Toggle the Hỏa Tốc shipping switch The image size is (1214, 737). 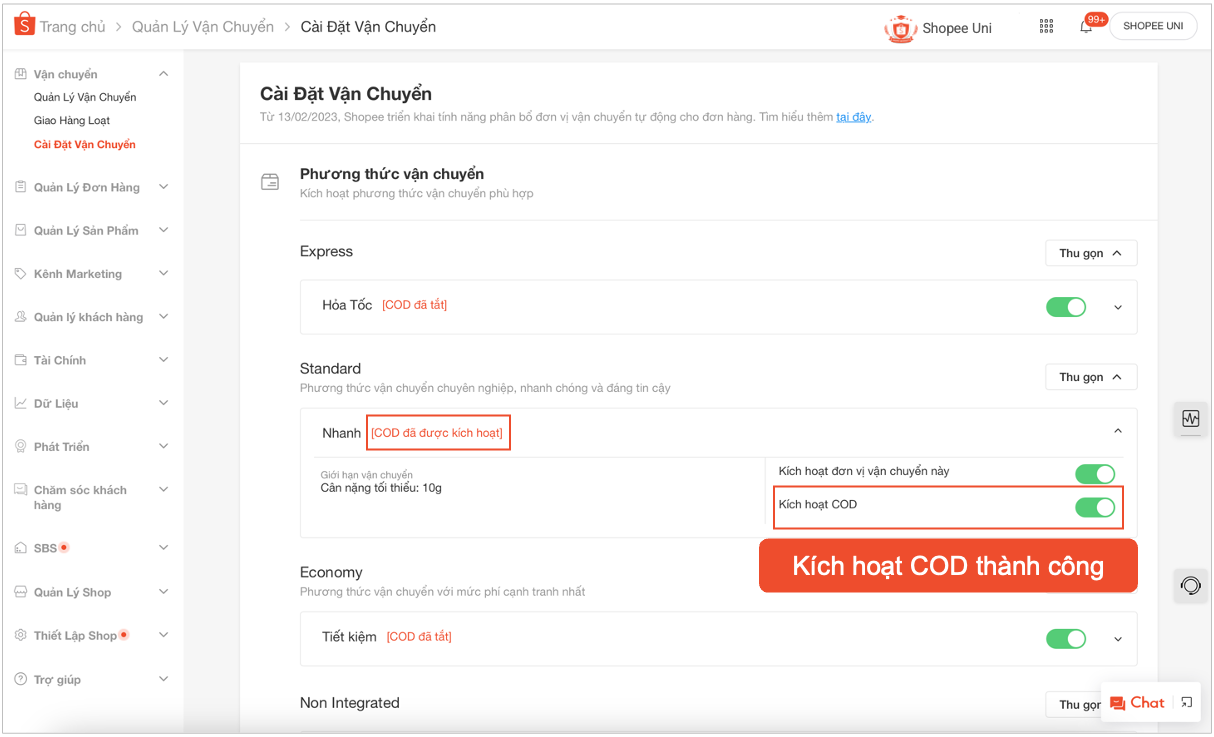pos(1065,307)
